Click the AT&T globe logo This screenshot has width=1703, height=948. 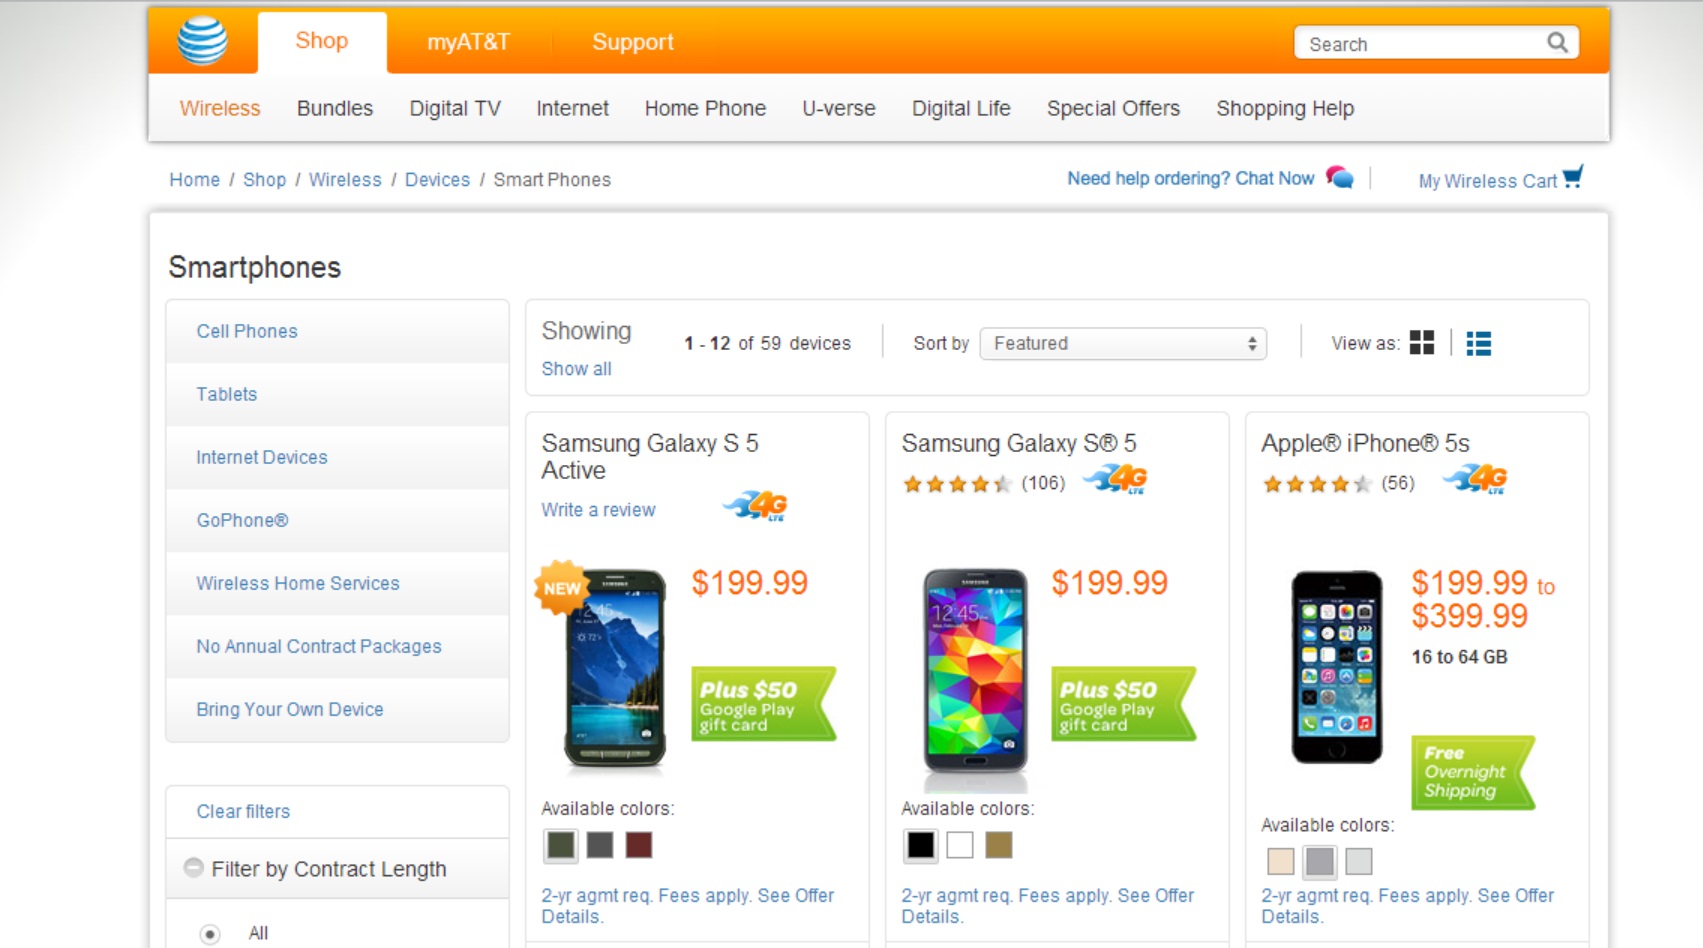(x=202, y=41)
